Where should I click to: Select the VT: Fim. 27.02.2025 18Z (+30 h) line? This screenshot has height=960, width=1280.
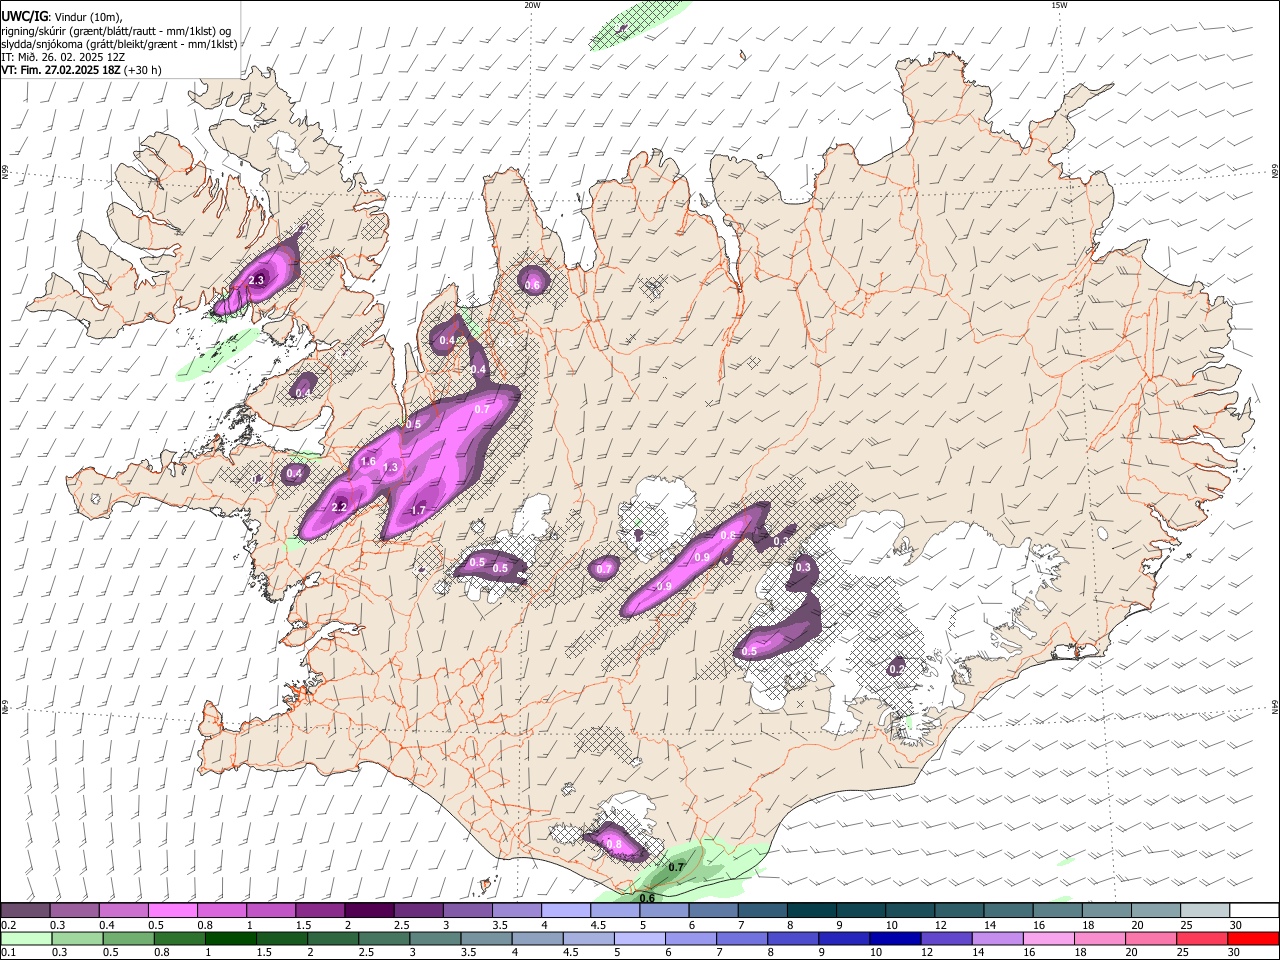pyautogui.click(x=81, y=70)
